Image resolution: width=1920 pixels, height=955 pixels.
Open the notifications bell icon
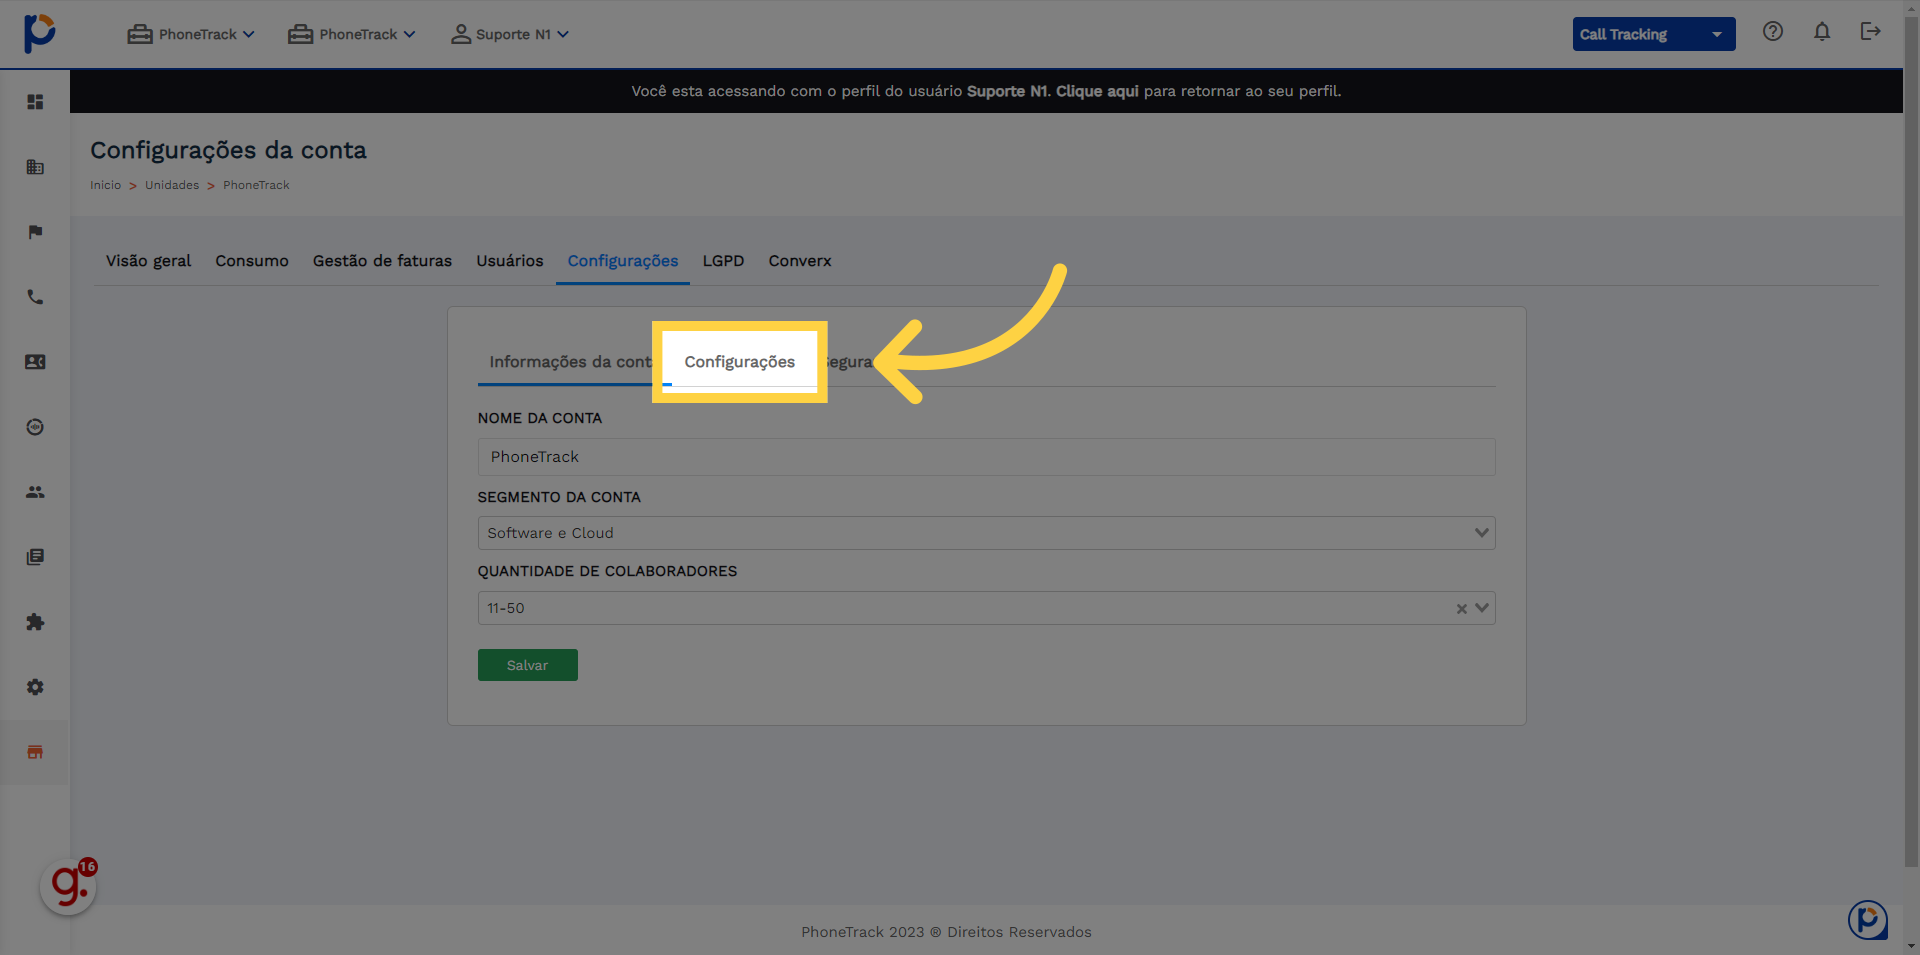click(x=1822, y=31)
